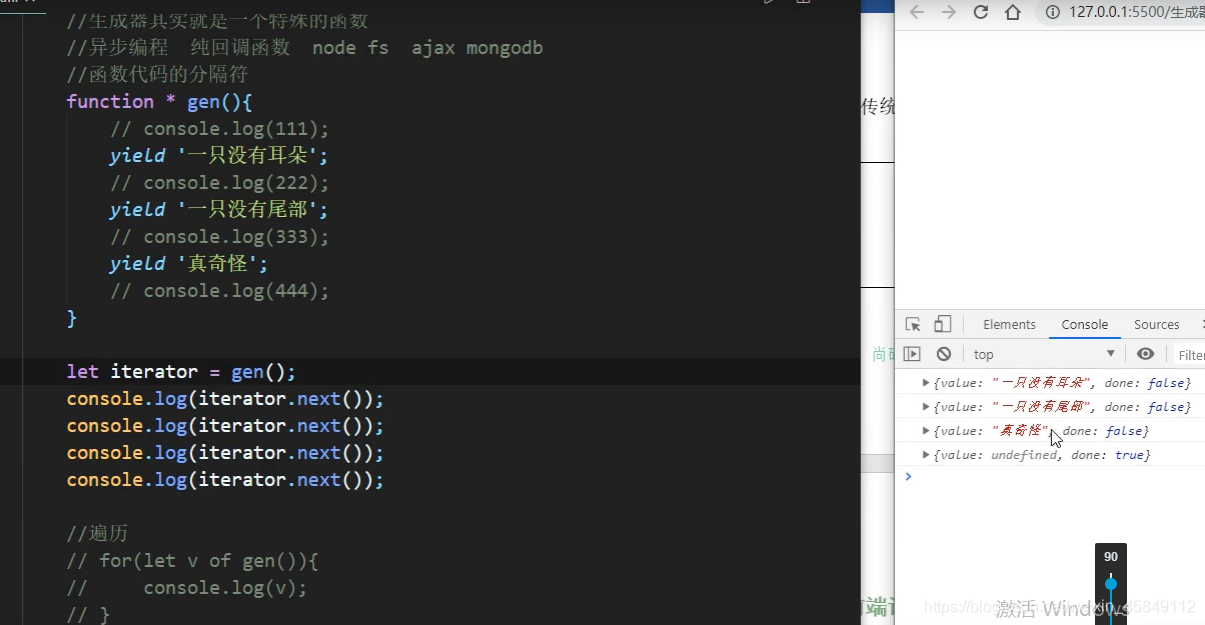Screen dimensions: 1205x625
Task: Click the "let iterator = gen();" code line
Action: click(x=181, y=372)
